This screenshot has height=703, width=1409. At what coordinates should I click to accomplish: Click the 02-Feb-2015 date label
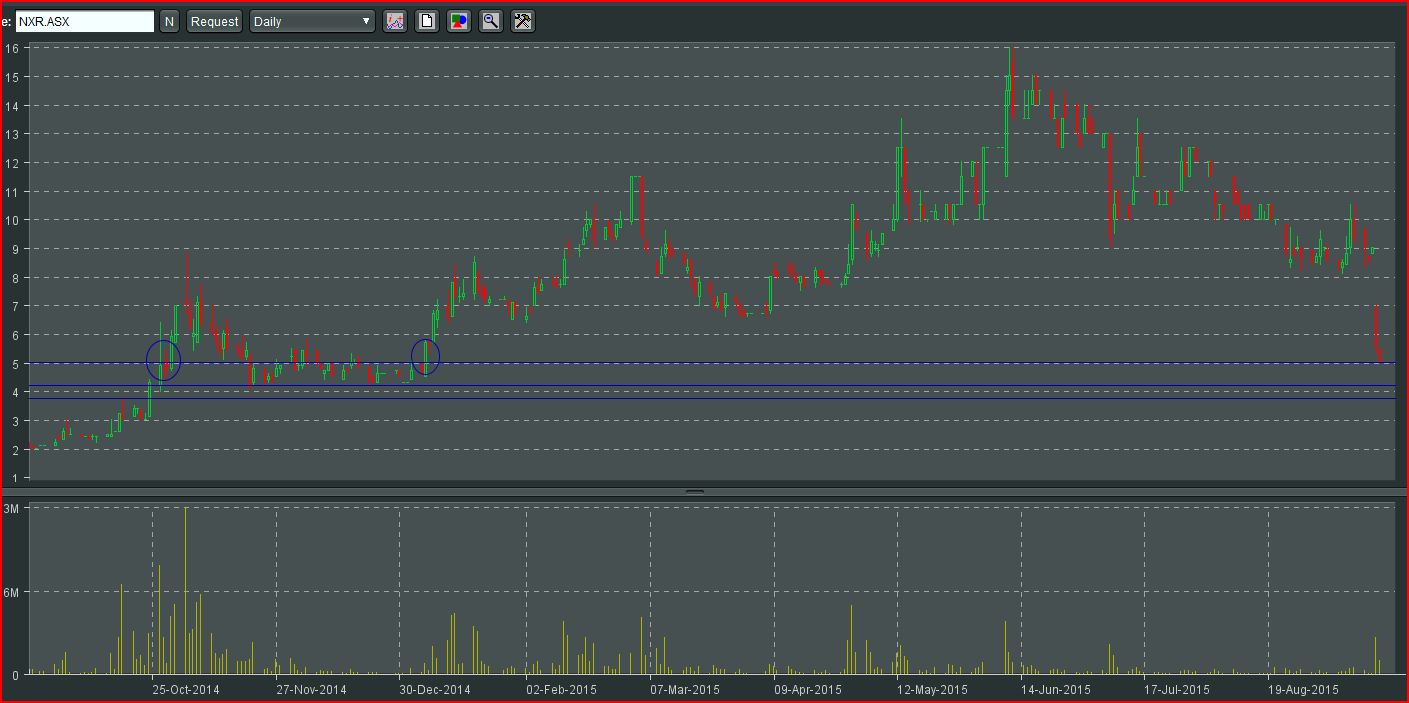[561, 690]
